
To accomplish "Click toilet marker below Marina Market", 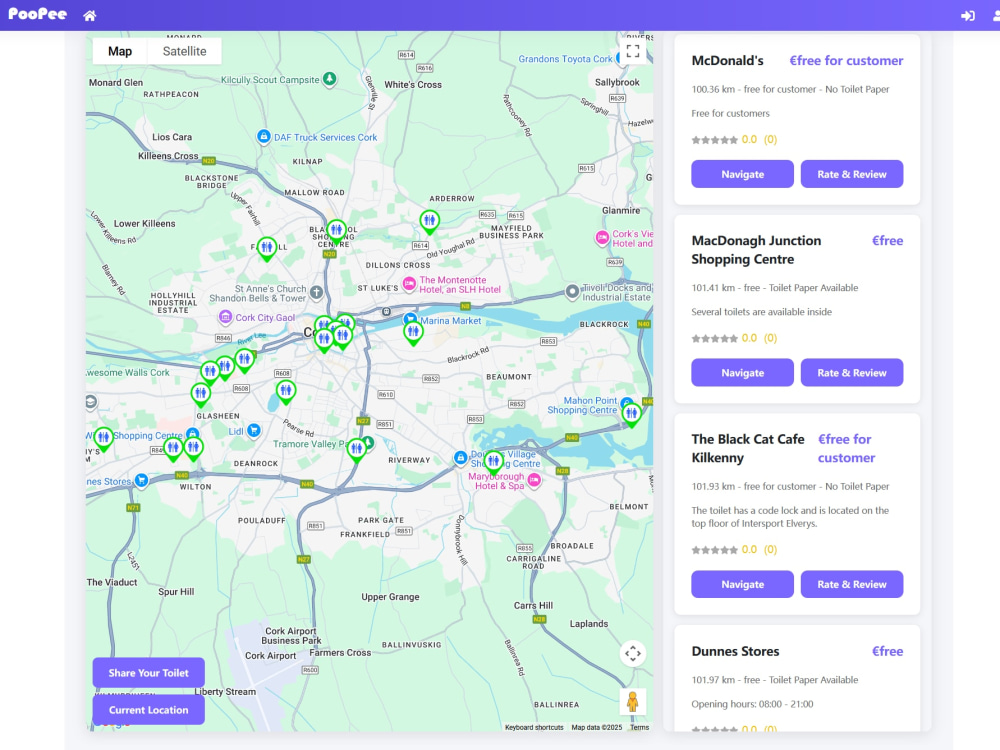I will pyautogui.click(x=413, y=333).
